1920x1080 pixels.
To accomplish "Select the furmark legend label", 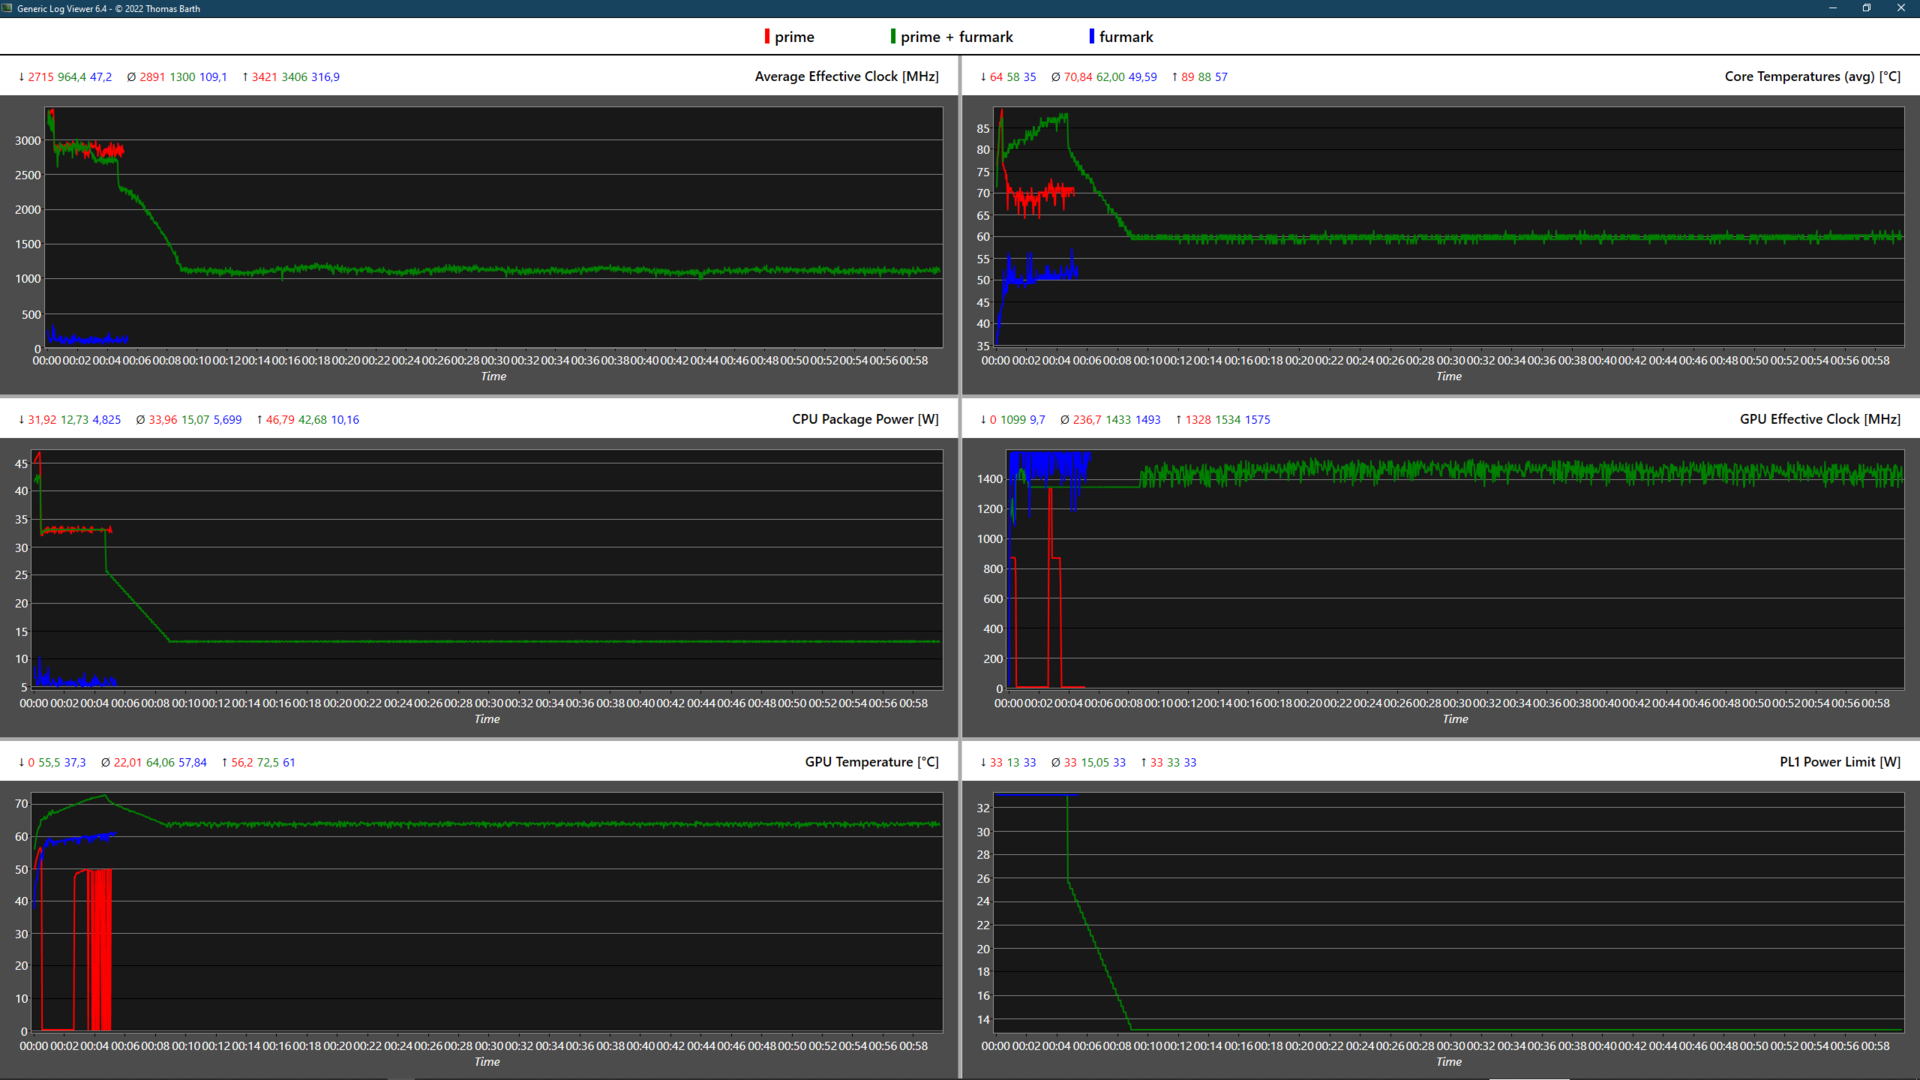I will pyautogui.click(x=1126, y=37).
